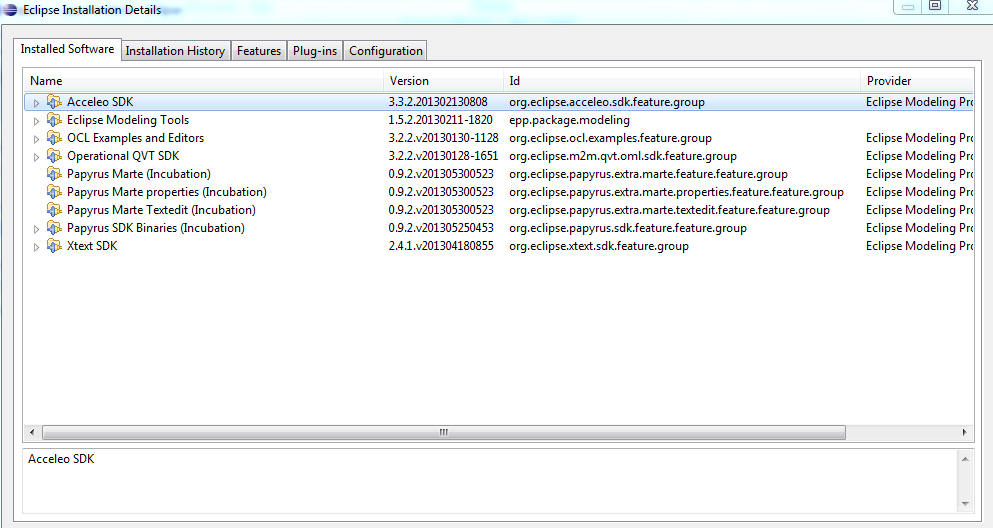Viewport: 993px width, 528px height.
Task: Click the Papyrus Marte Textedit feature icon
Action: tap(54, 210)
